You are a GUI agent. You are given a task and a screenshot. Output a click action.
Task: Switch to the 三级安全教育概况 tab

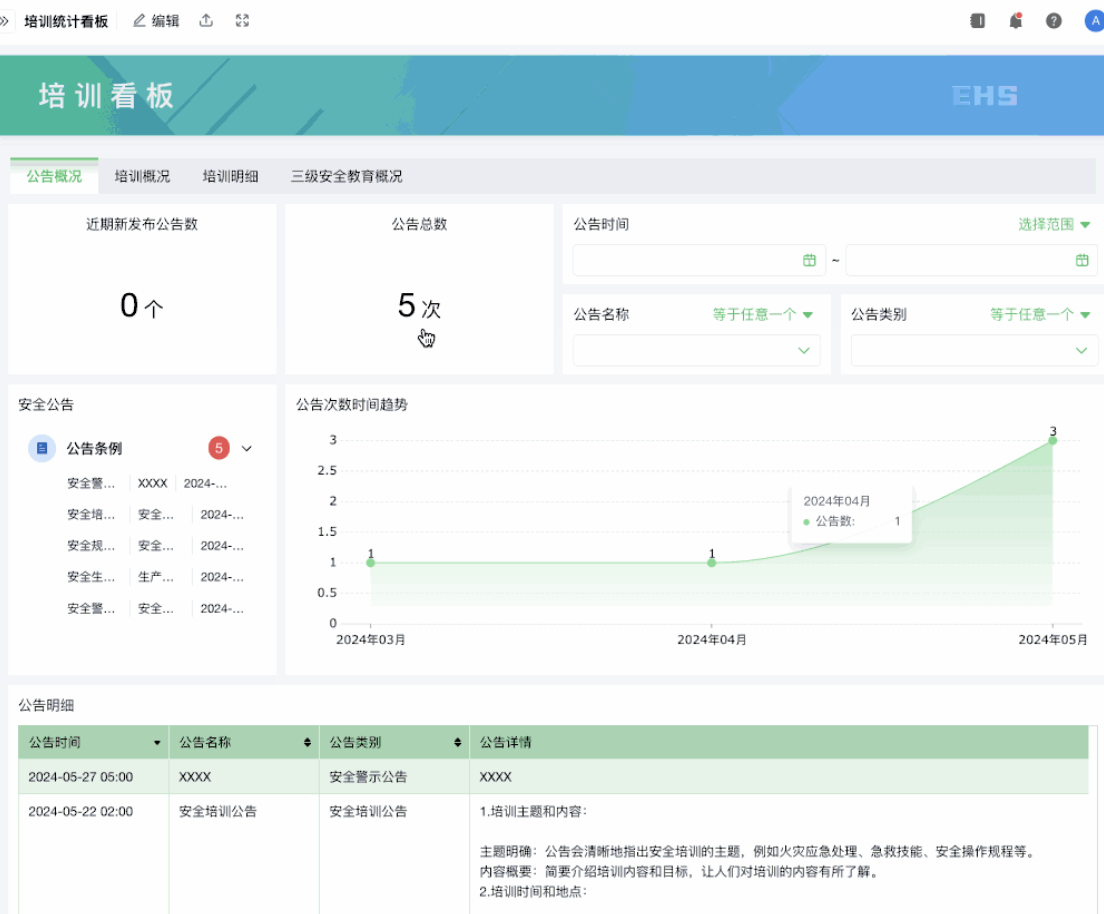[346, 176]
